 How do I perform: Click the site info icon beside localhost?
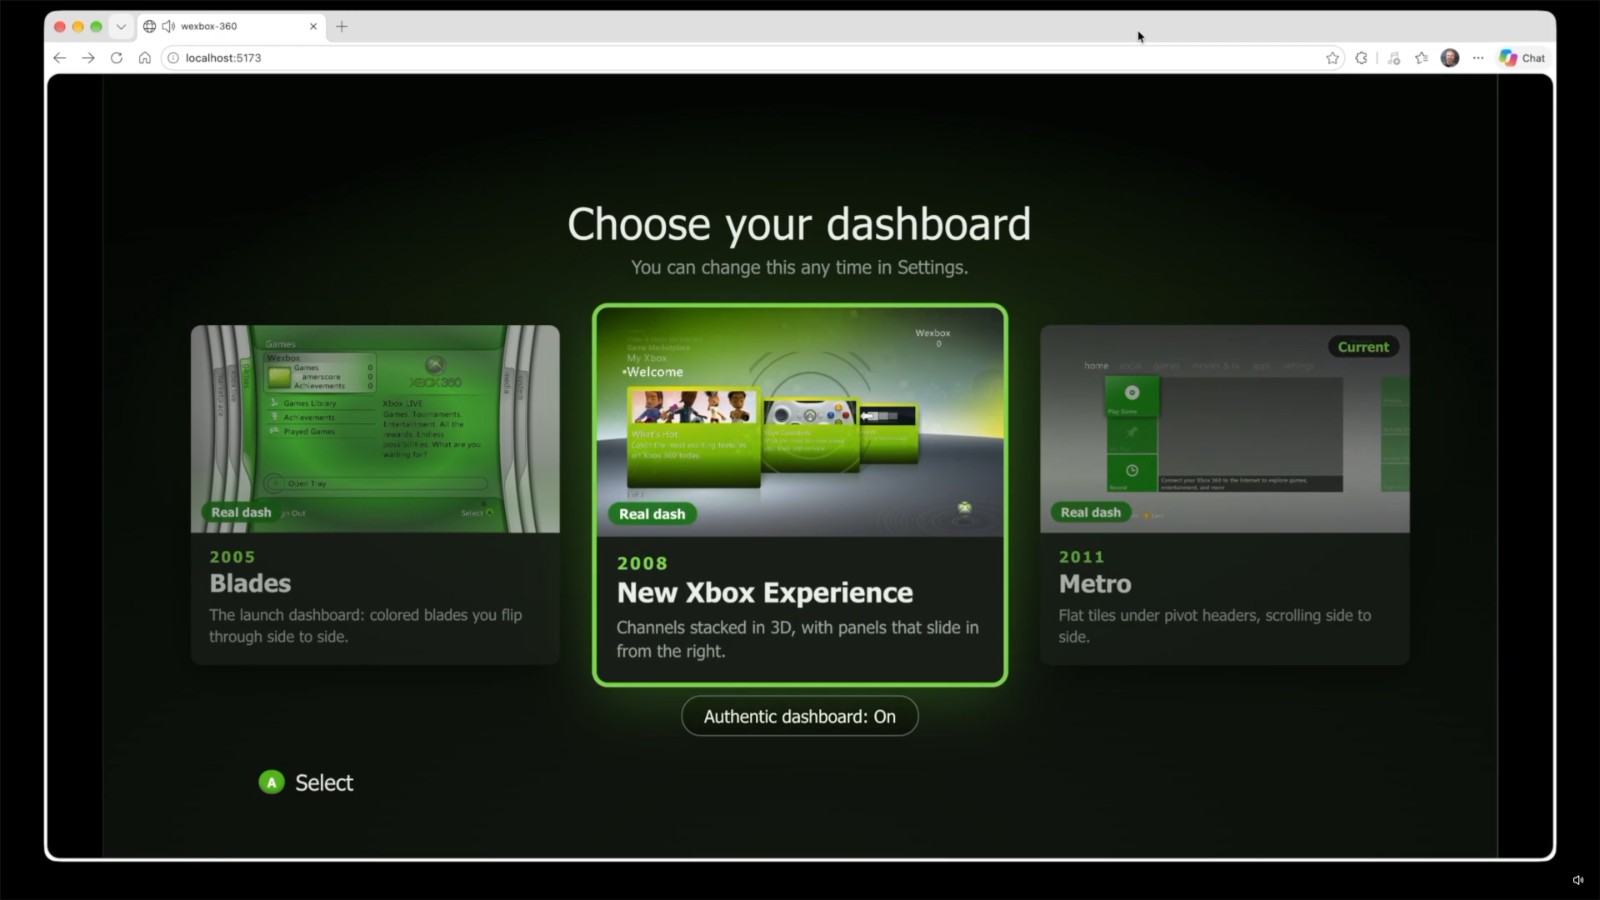point(173,58)
